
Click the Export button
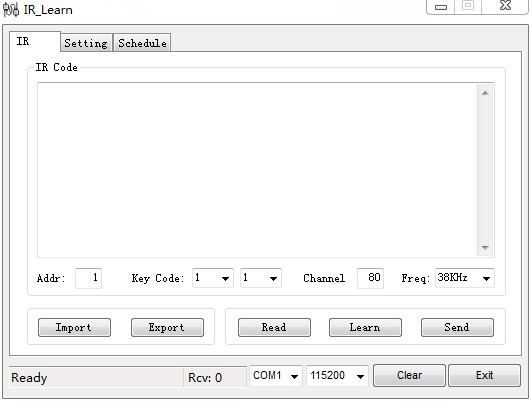coord(167,328)
